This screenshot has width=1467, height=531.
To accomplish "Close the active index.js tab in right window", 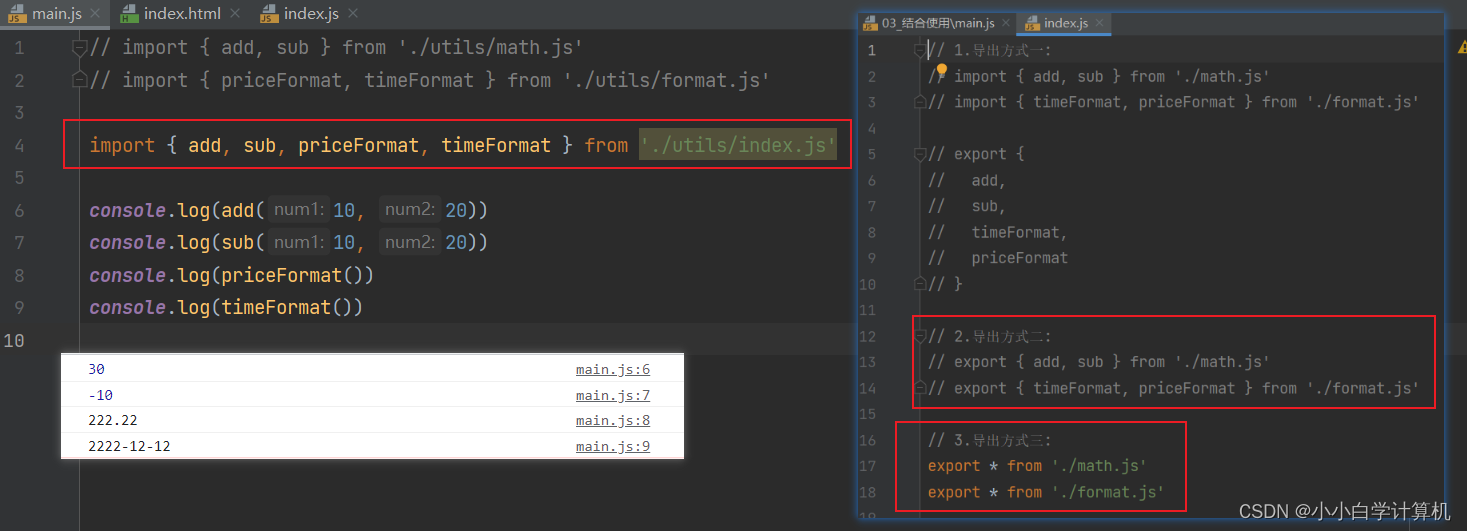I will pos(1099,23).
